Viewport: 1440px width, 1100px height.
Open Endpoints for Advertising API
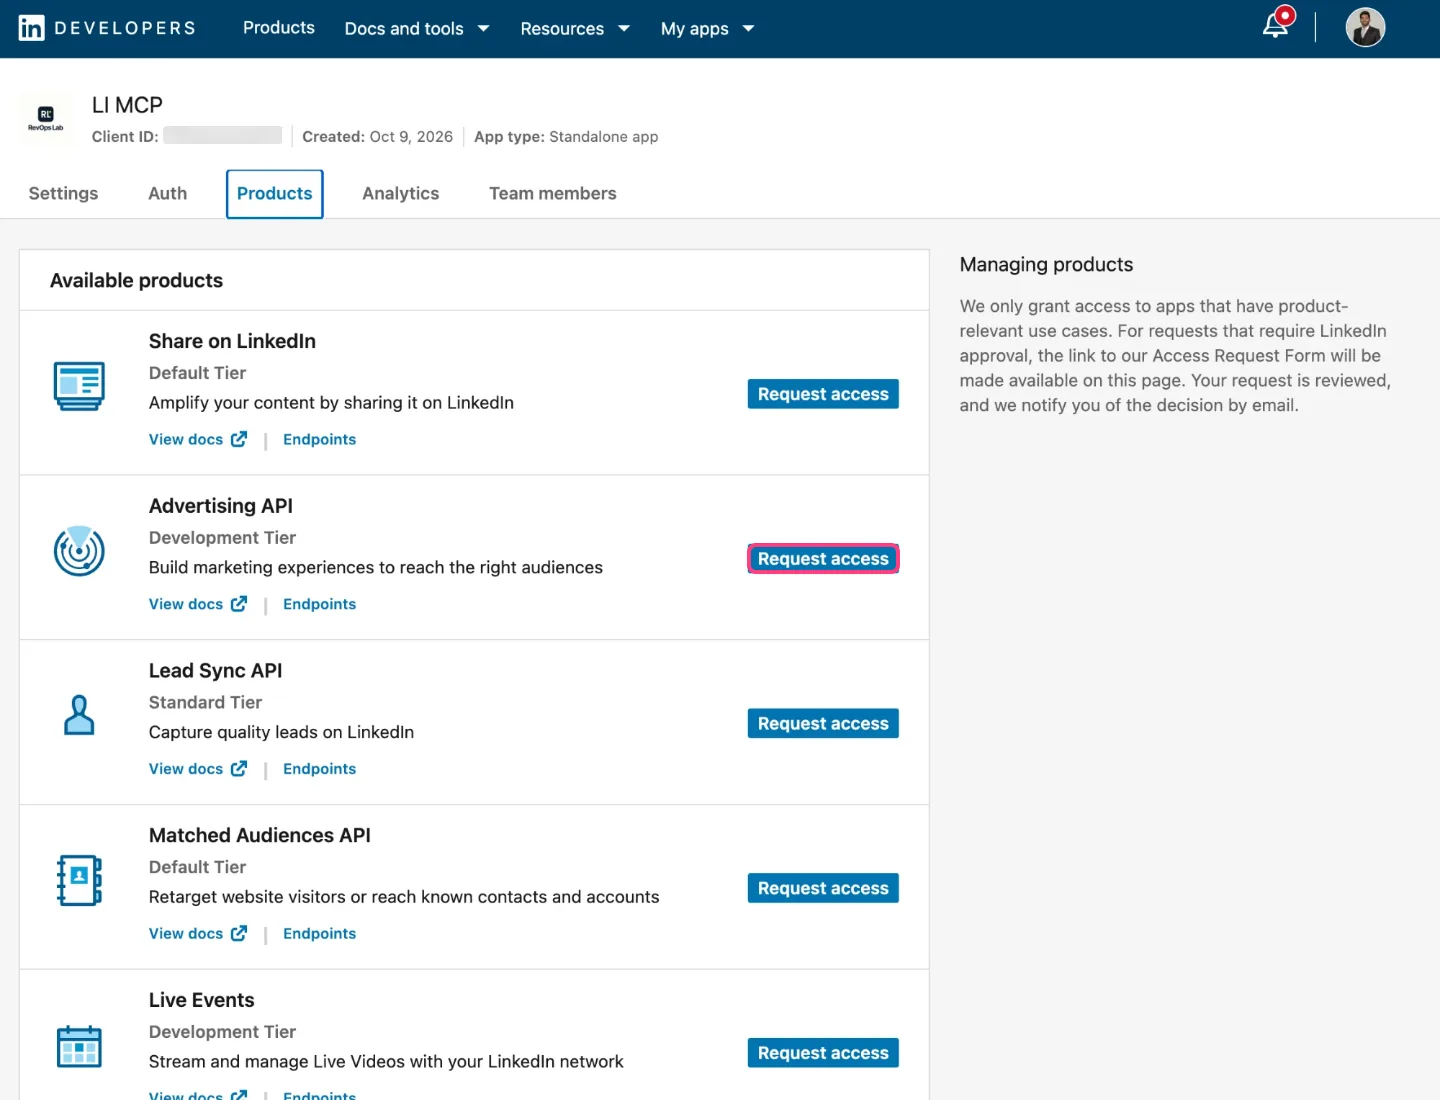320,604
